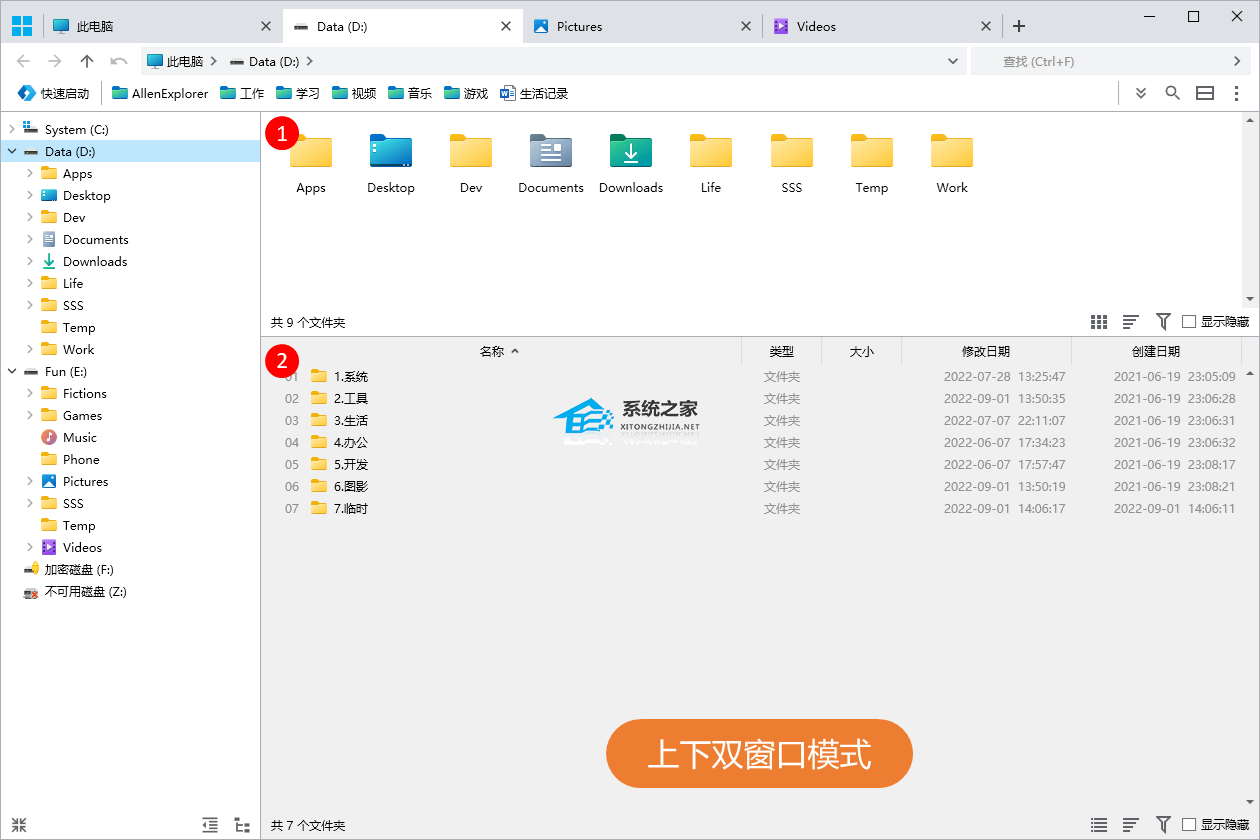Open the AllenExplorer bookmark folder
Screen dimensions: 1260x840
pos(160,93)
